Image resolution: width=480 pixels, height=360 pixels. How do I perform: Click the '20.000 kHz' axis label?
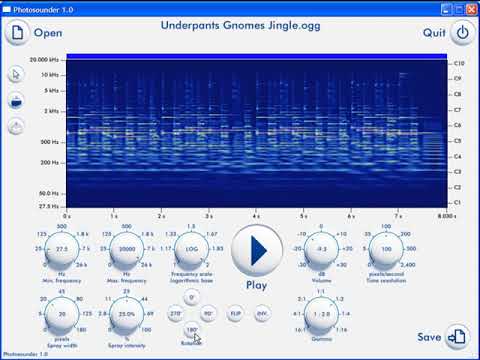click(44, 60)
